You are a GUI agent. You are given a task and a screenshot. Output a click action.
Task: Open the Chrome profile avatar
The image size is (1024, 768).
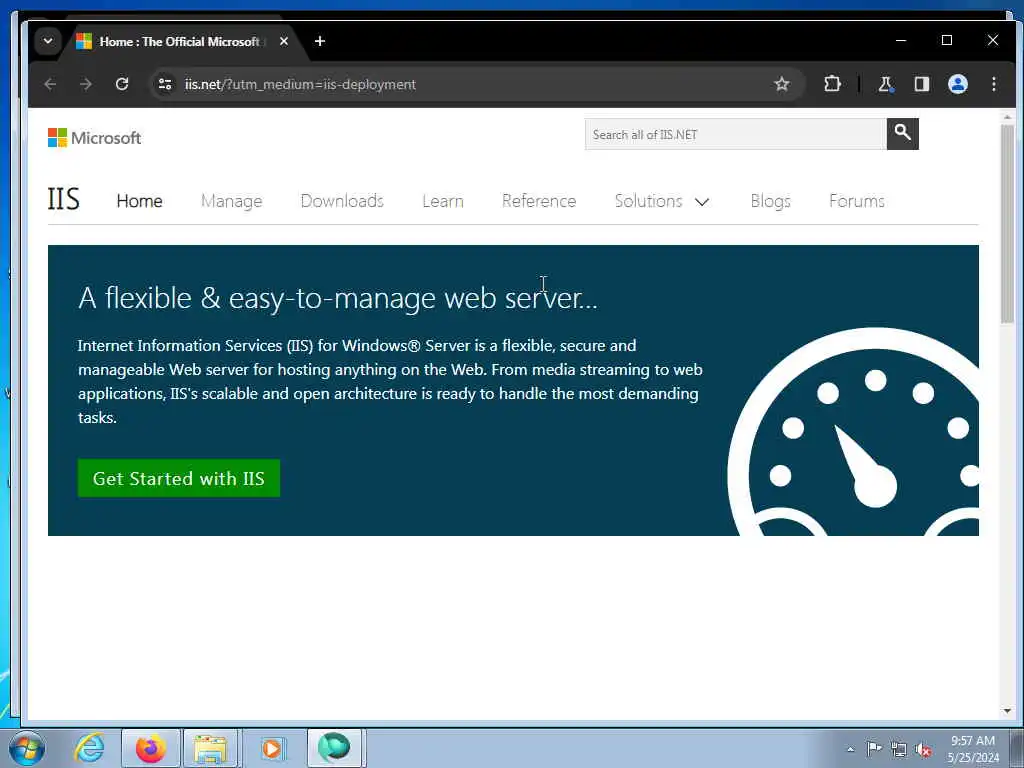coord(957,84)
